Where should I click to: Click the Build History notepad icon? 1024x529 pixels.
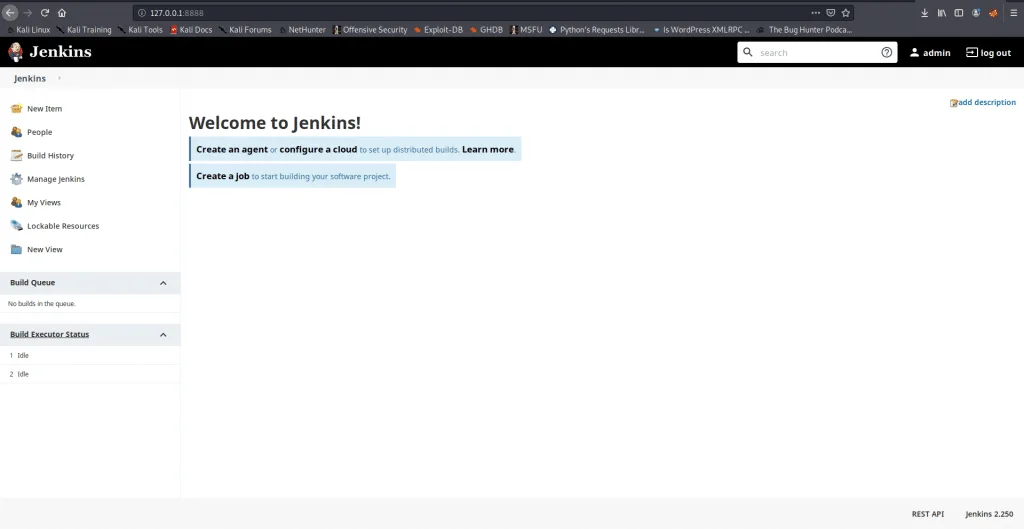tap(16, 155)
